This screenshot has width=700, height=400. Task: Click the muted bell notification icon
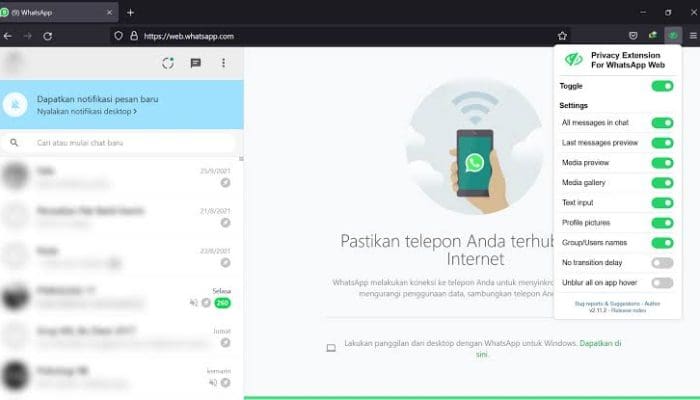(15, 105)
